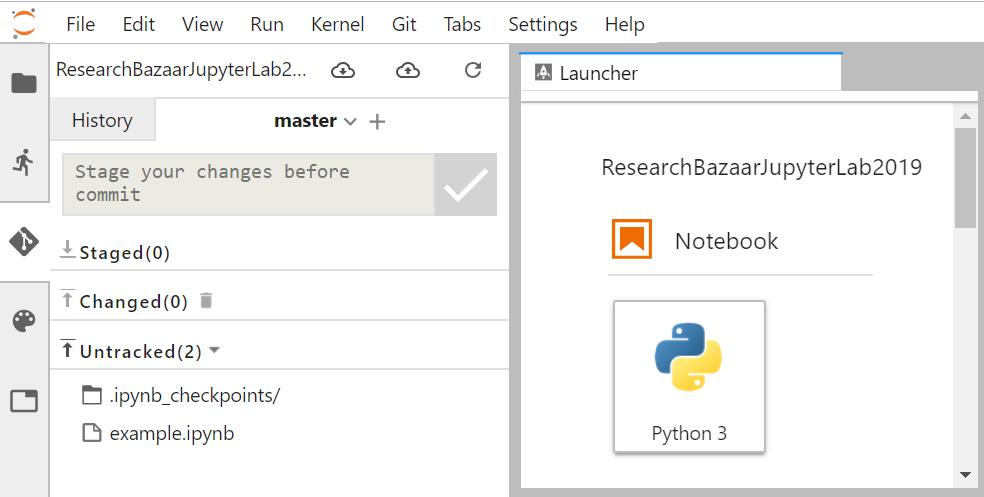Refresh the Git repository status
Viewport: 984px width, 497px height.
473,70
